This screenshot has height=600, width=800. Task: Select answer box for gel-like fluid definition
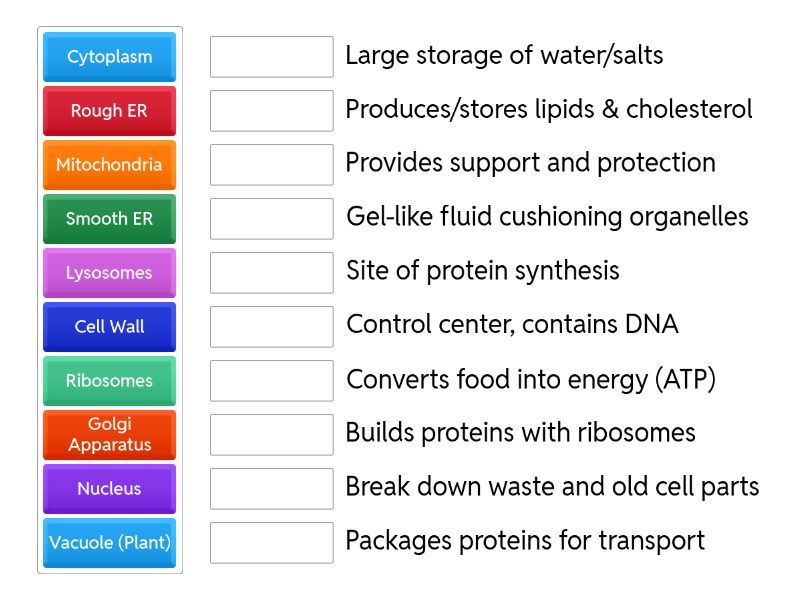tap(271, 219)
